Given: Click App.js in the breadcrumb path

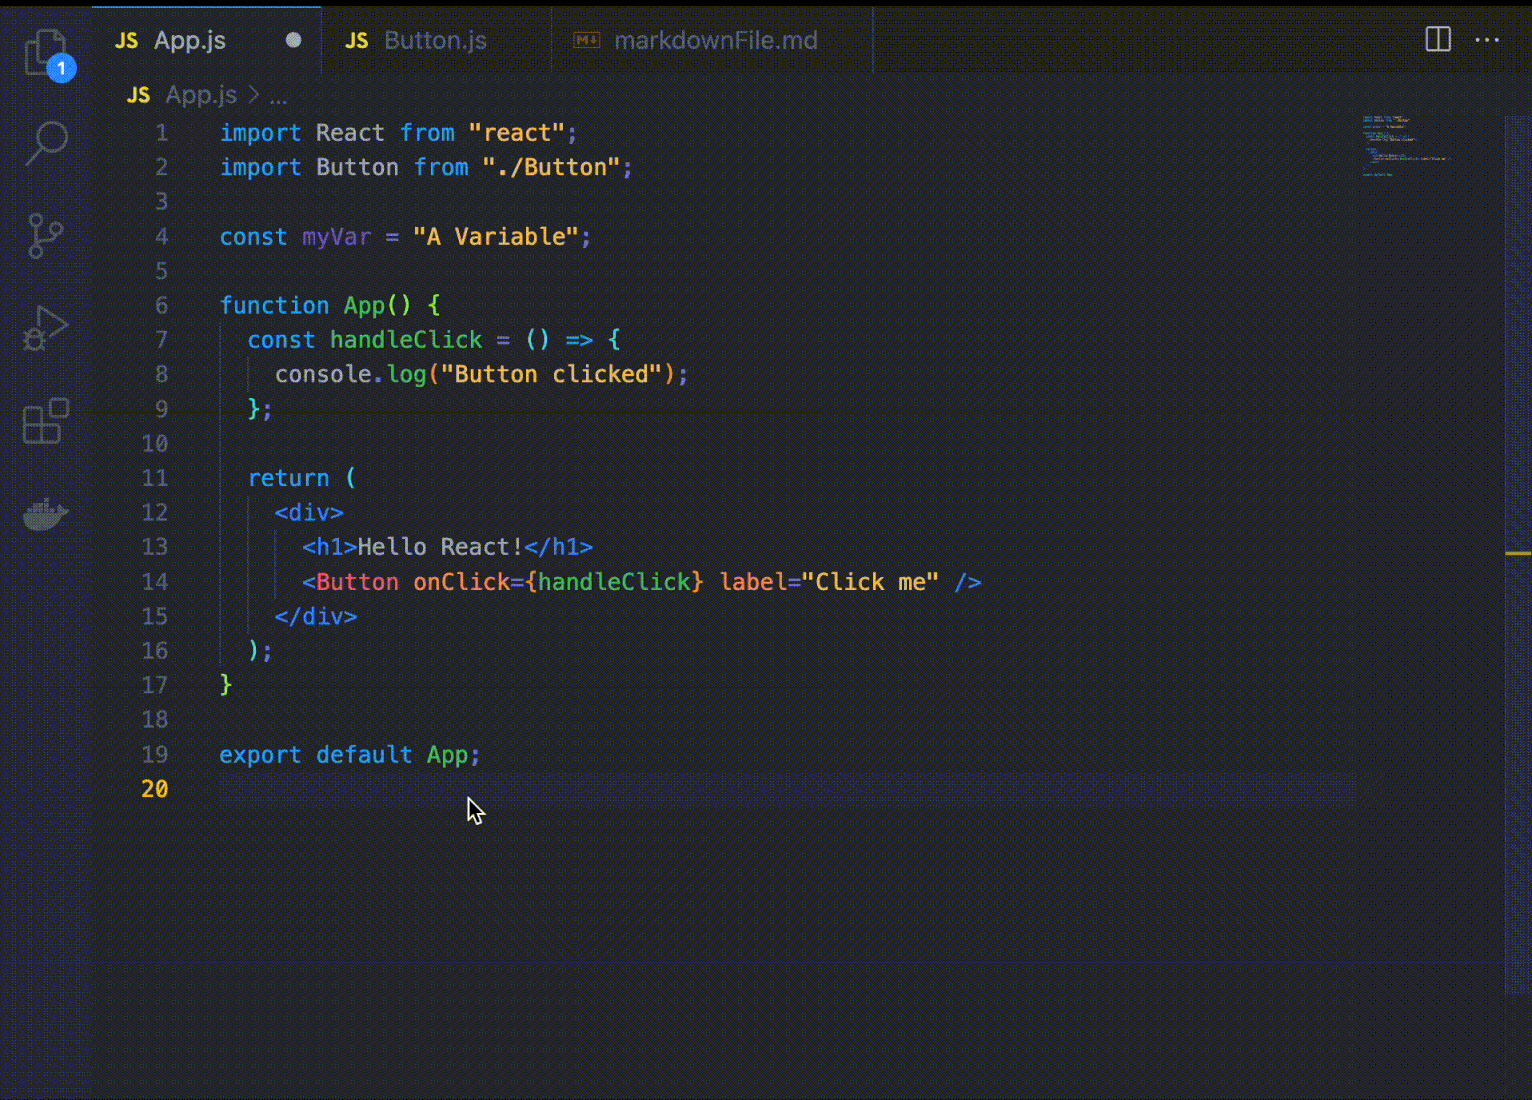Looking at the screenshot, I should point(200,95).
